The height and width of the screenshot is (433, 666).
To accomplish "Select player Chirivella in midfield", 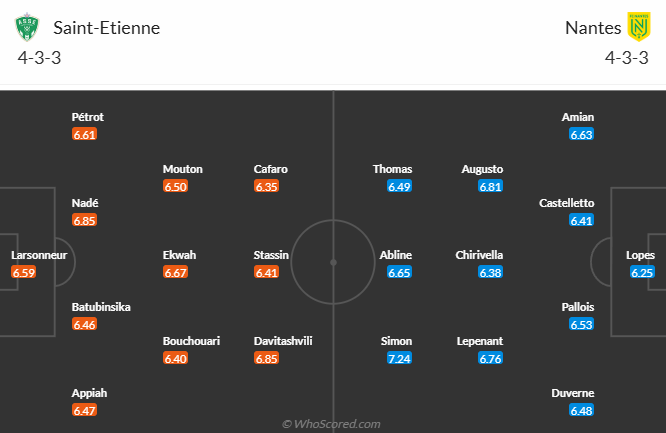I will coord(479,255).
